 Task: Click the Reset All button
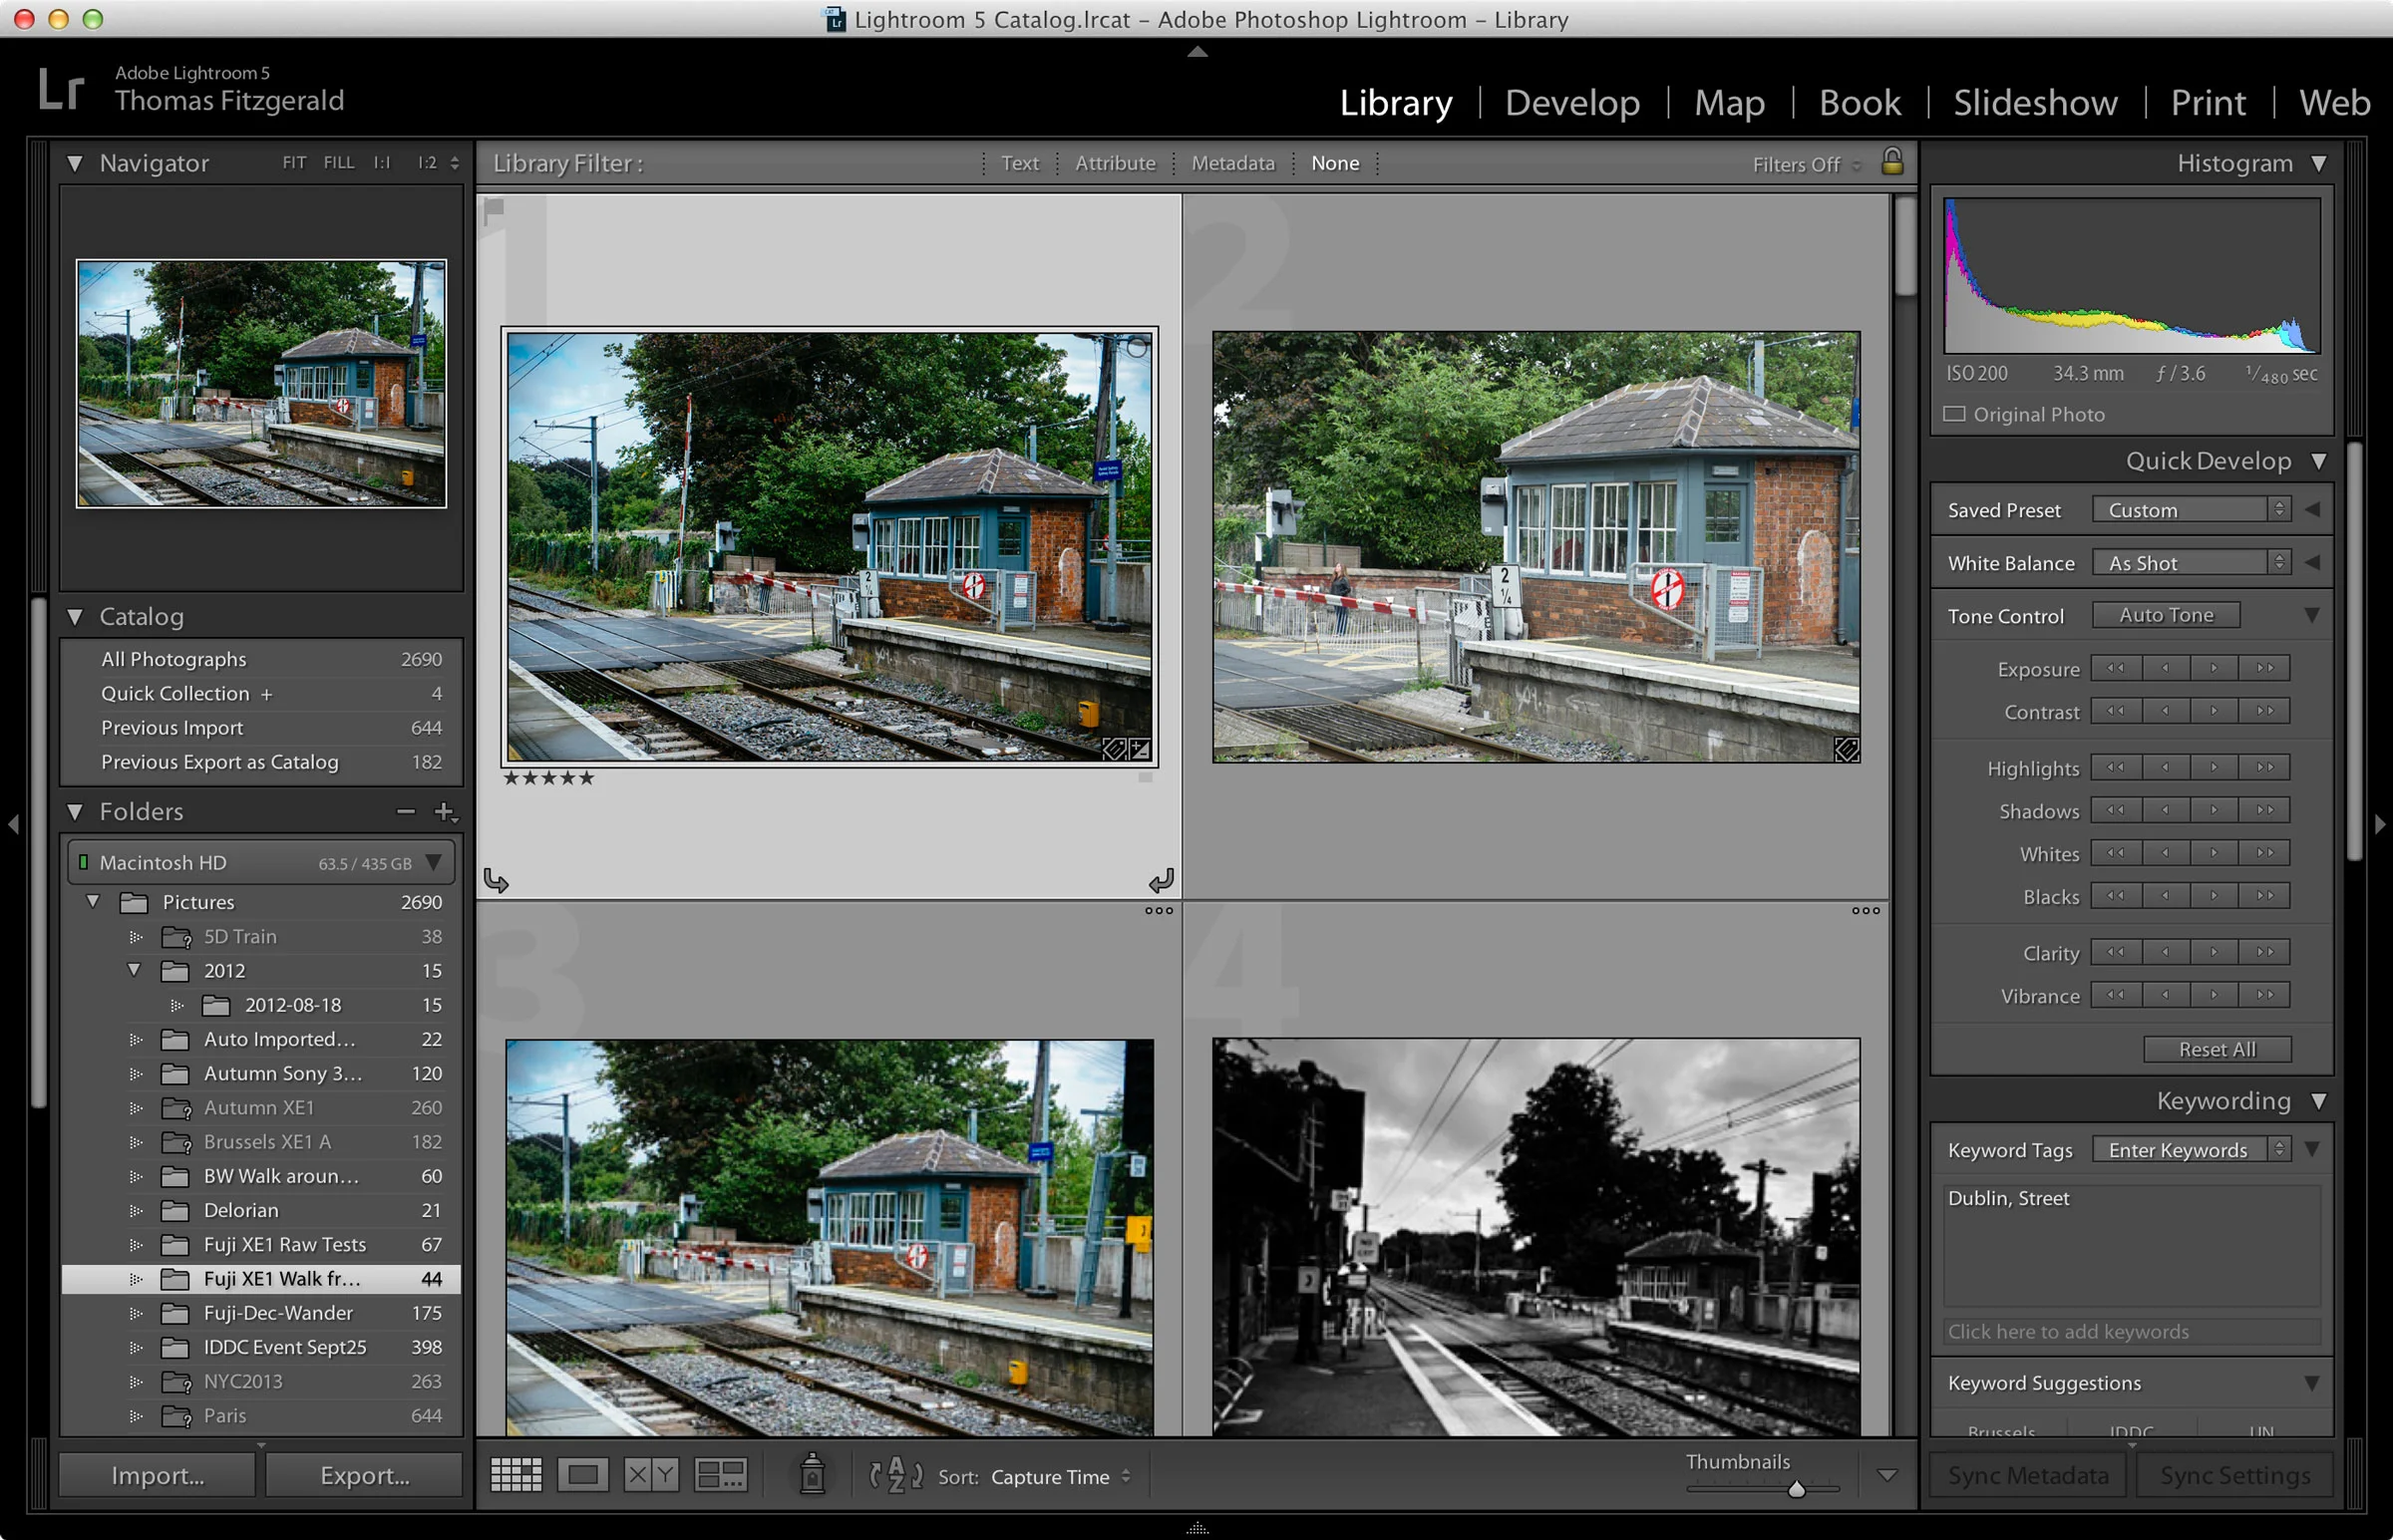click(2217, 1049)
